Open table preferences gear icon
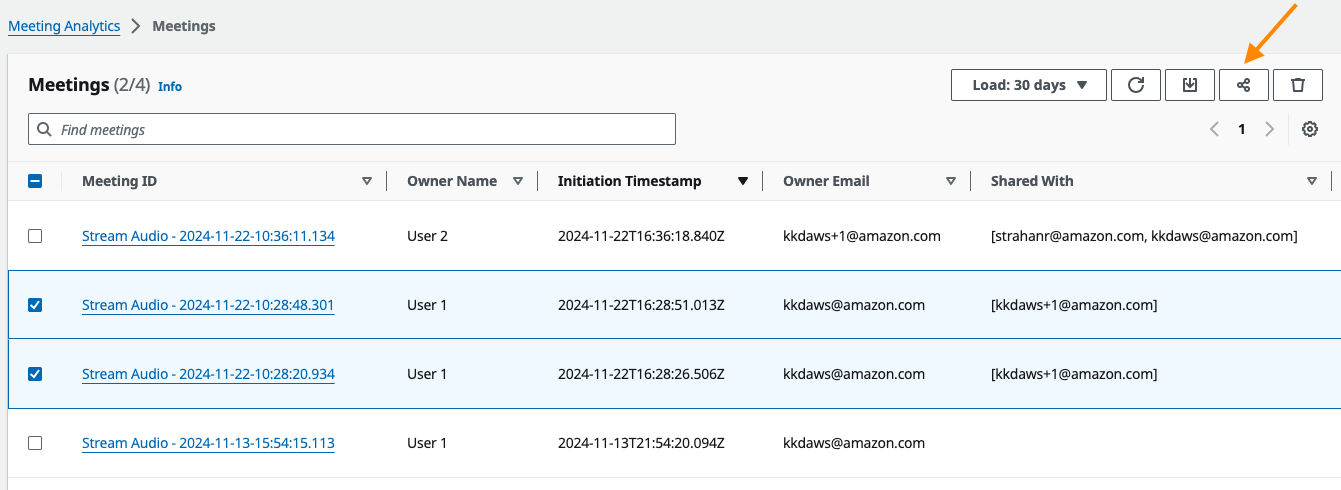 coord(1310,129)
